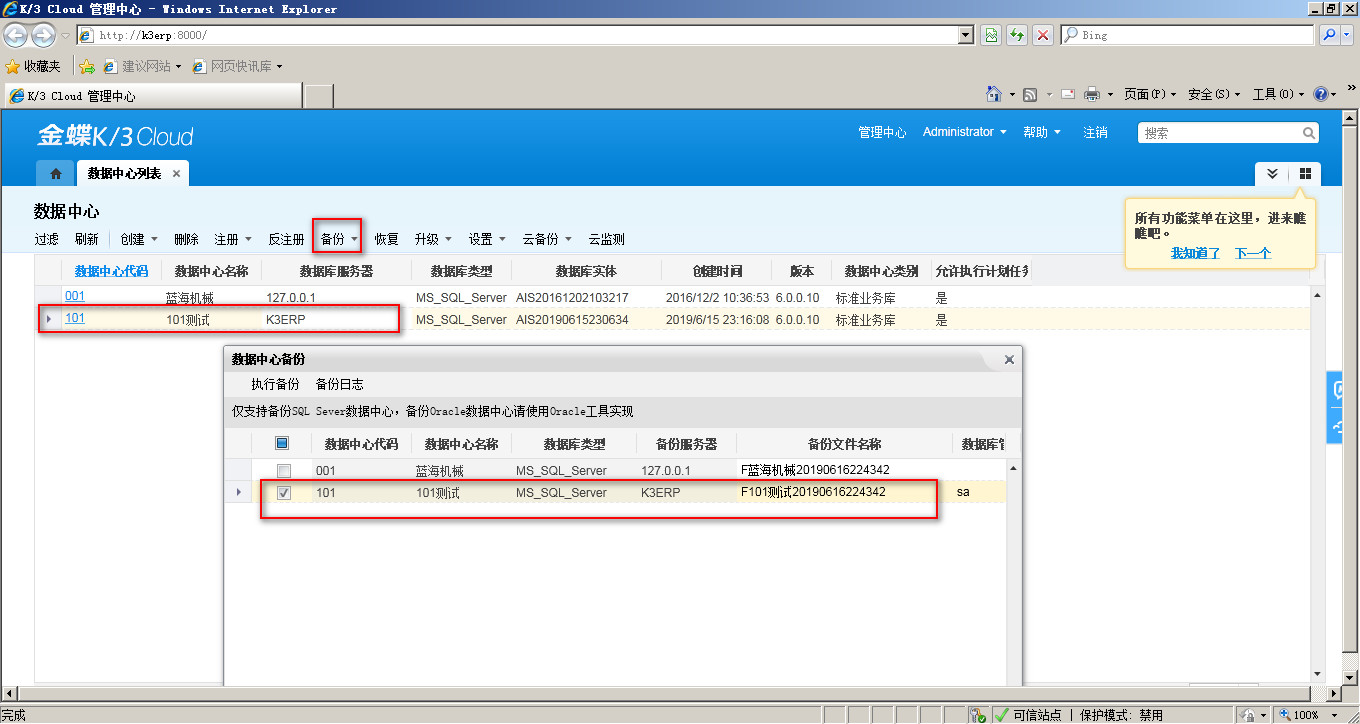Screen dimensions: 1360x724
Task: Click the all-functions grid menu icon
Action: pyautogui.click(x=1305, y=173)
